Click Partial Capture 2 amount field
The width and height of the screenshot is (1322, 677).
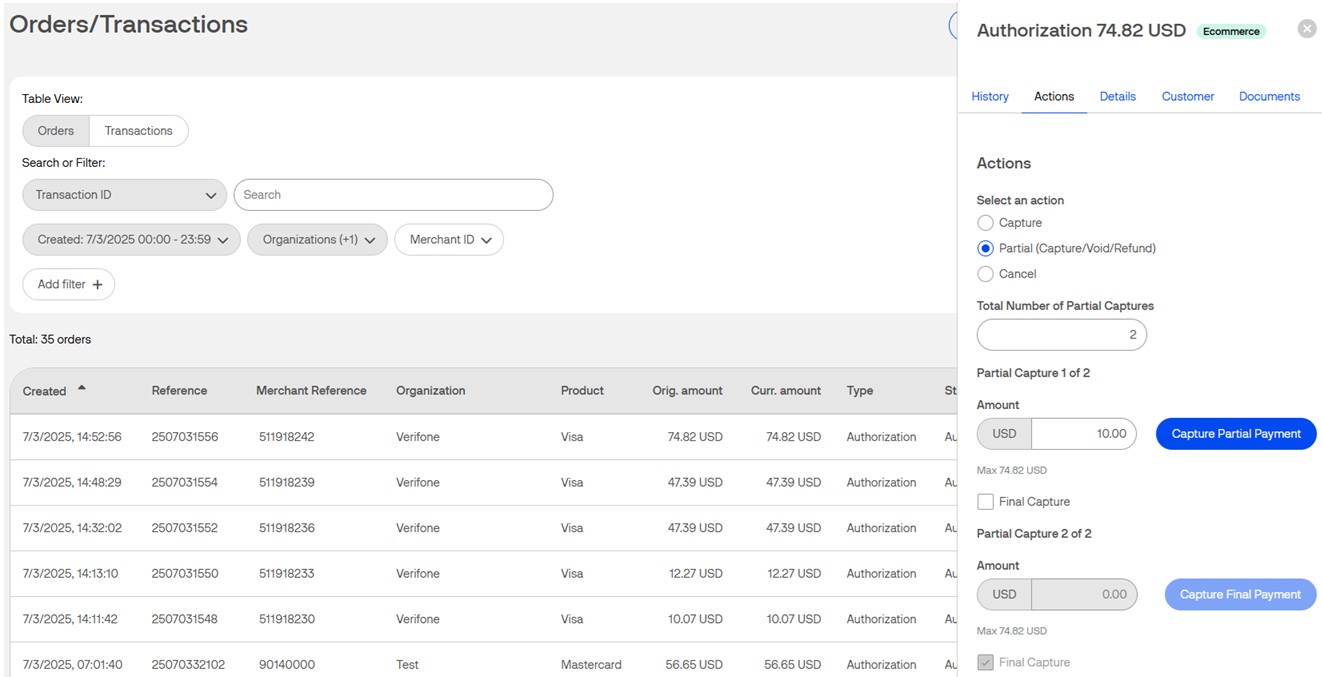1084,595
